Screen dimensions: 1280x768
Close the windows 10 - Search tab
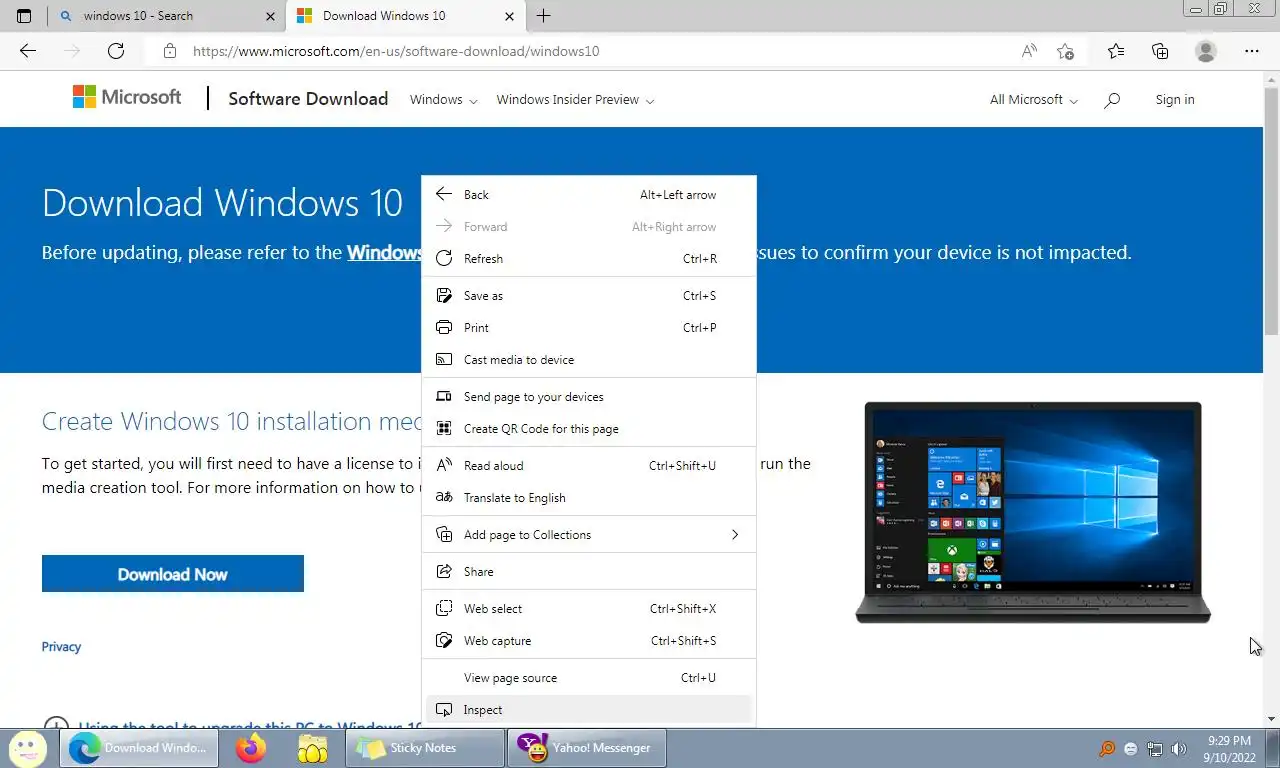tap(271, 16)
